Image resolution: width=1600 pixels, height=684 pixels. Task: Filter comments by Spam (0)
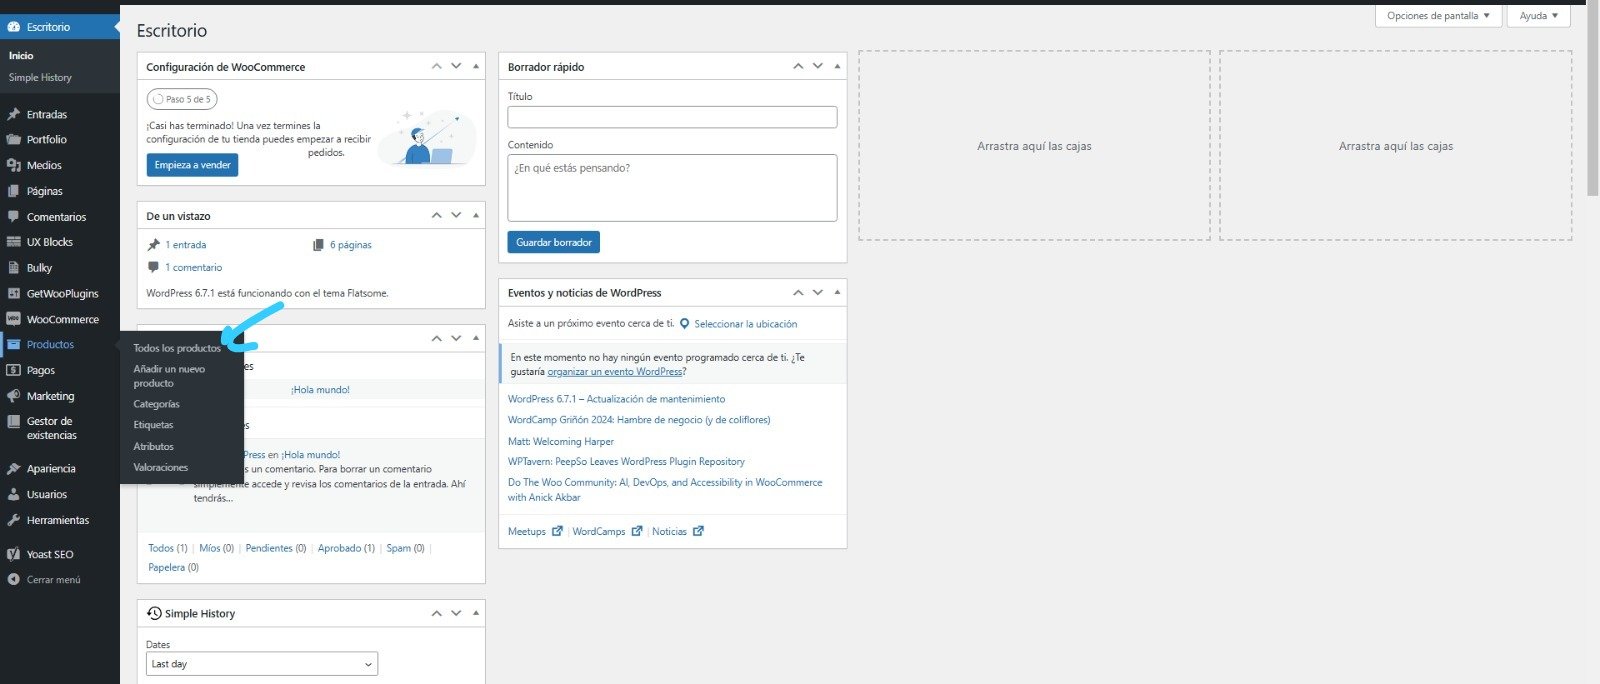[405, 548]
